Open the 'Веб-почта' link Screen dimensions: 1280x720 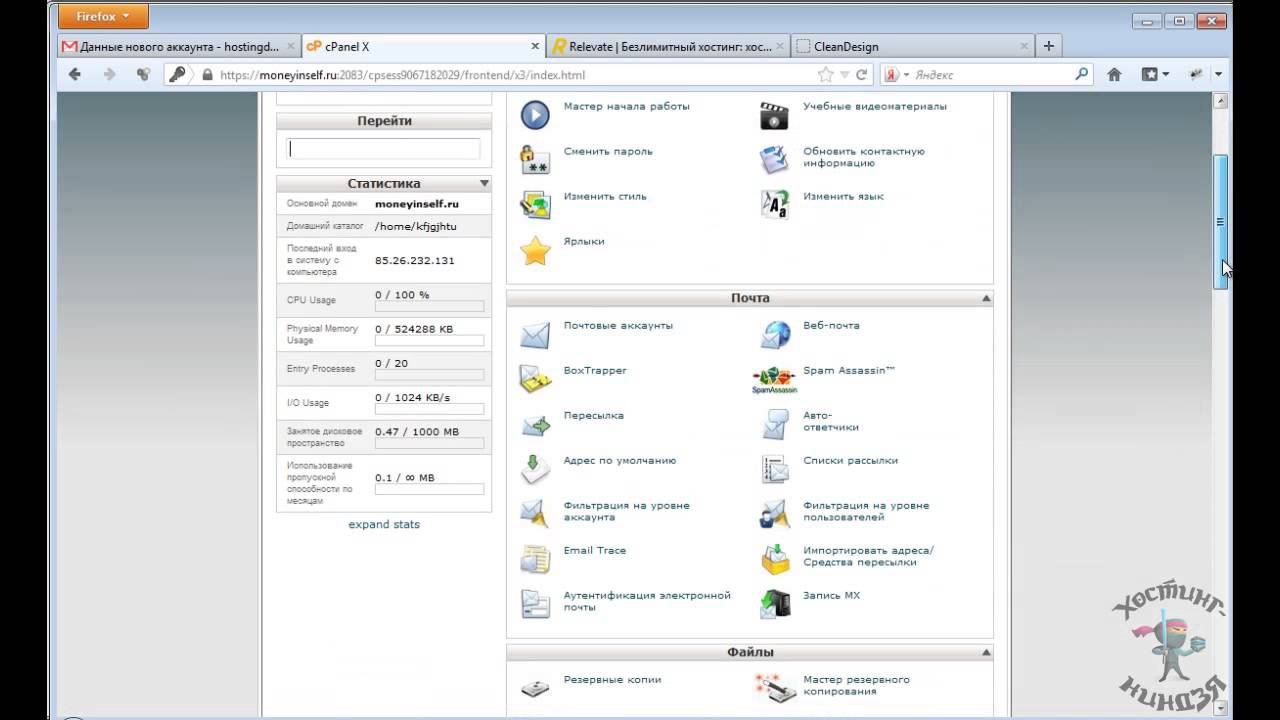[831, 325]
